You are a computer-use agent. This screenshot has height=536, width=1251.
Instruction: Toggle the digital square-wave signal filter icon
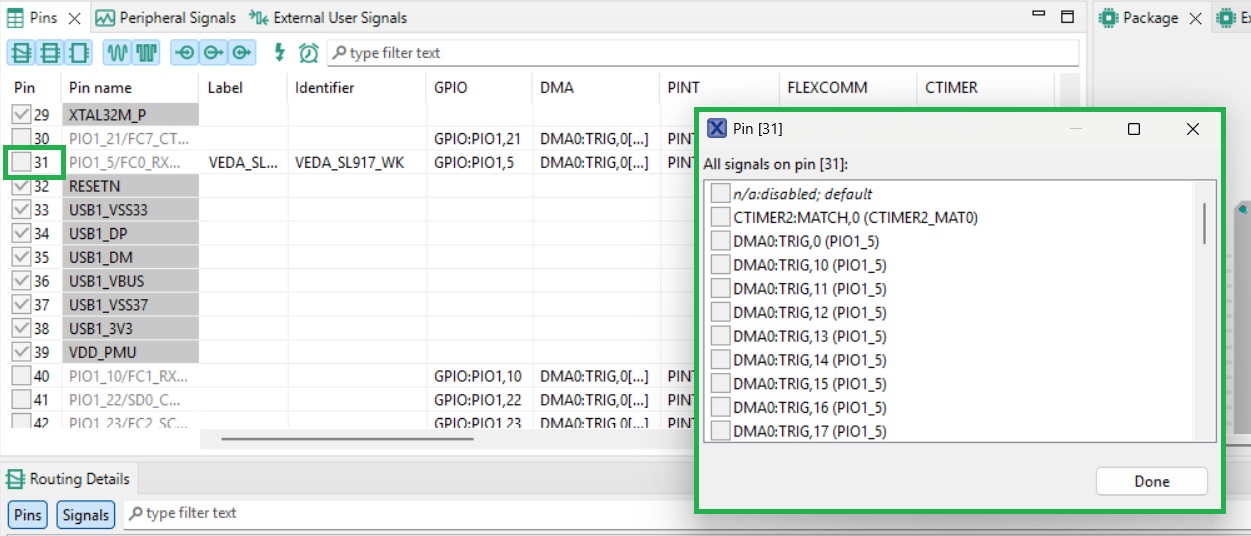pyautogui.click(x=147, y=53)
